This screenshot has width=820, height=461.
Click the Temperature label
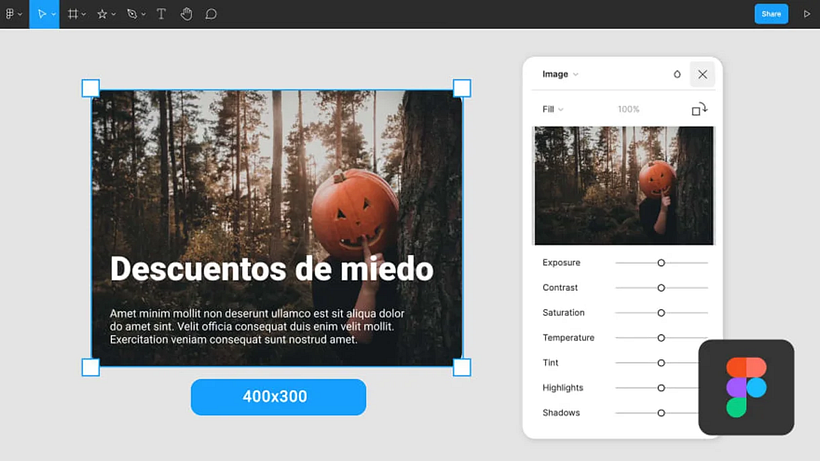coord(568,338)
